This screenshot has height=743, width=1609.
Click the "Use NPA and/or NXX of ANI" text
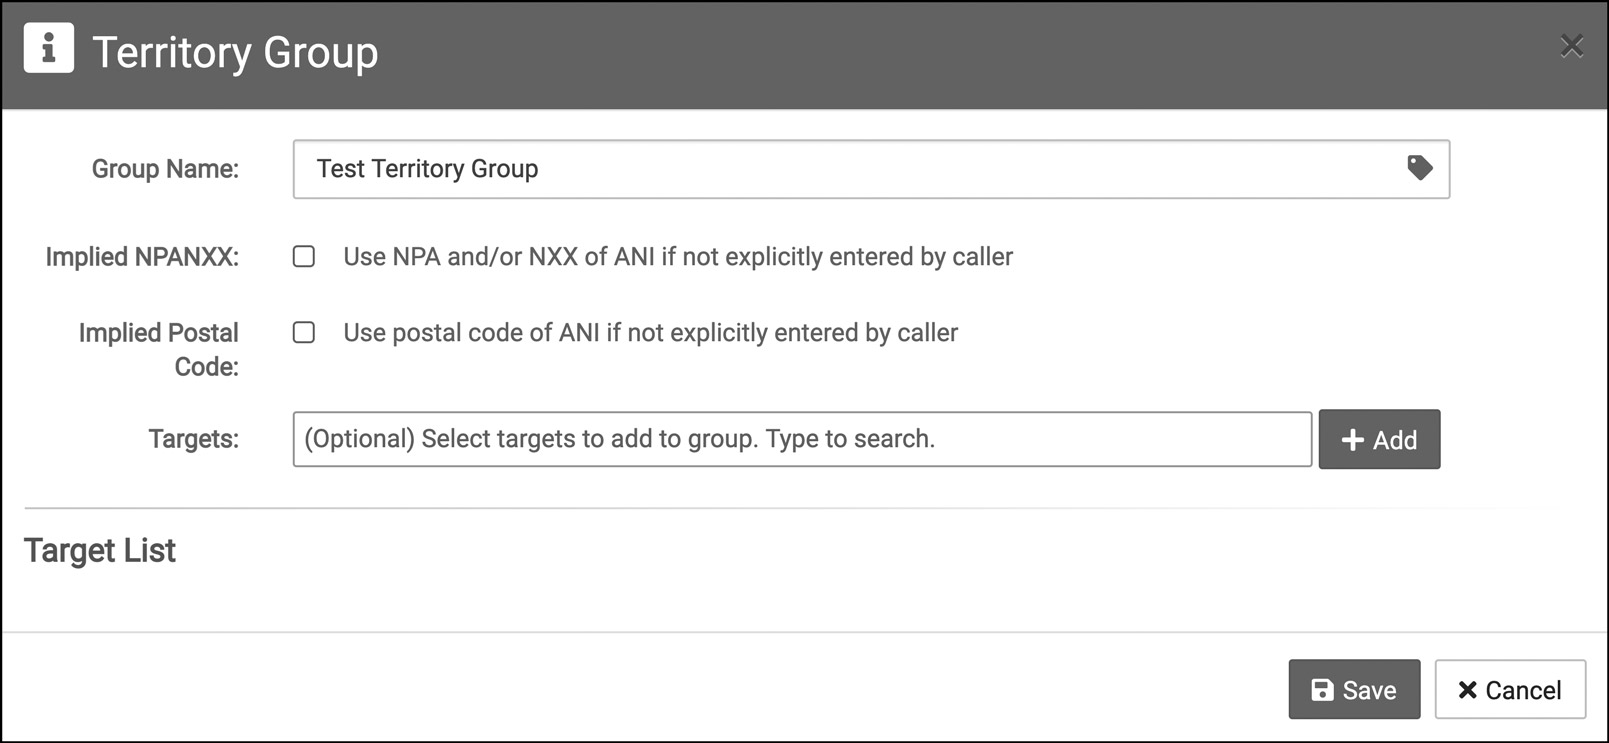tap(677, 257)
